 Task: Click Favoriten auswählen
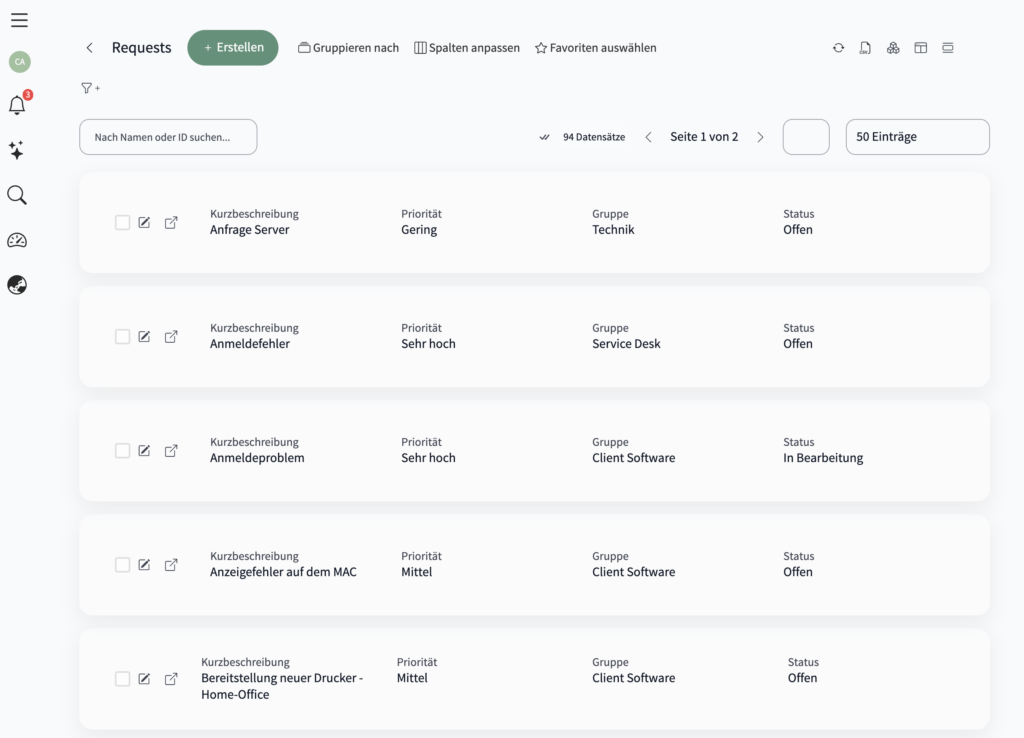[595, 48]
